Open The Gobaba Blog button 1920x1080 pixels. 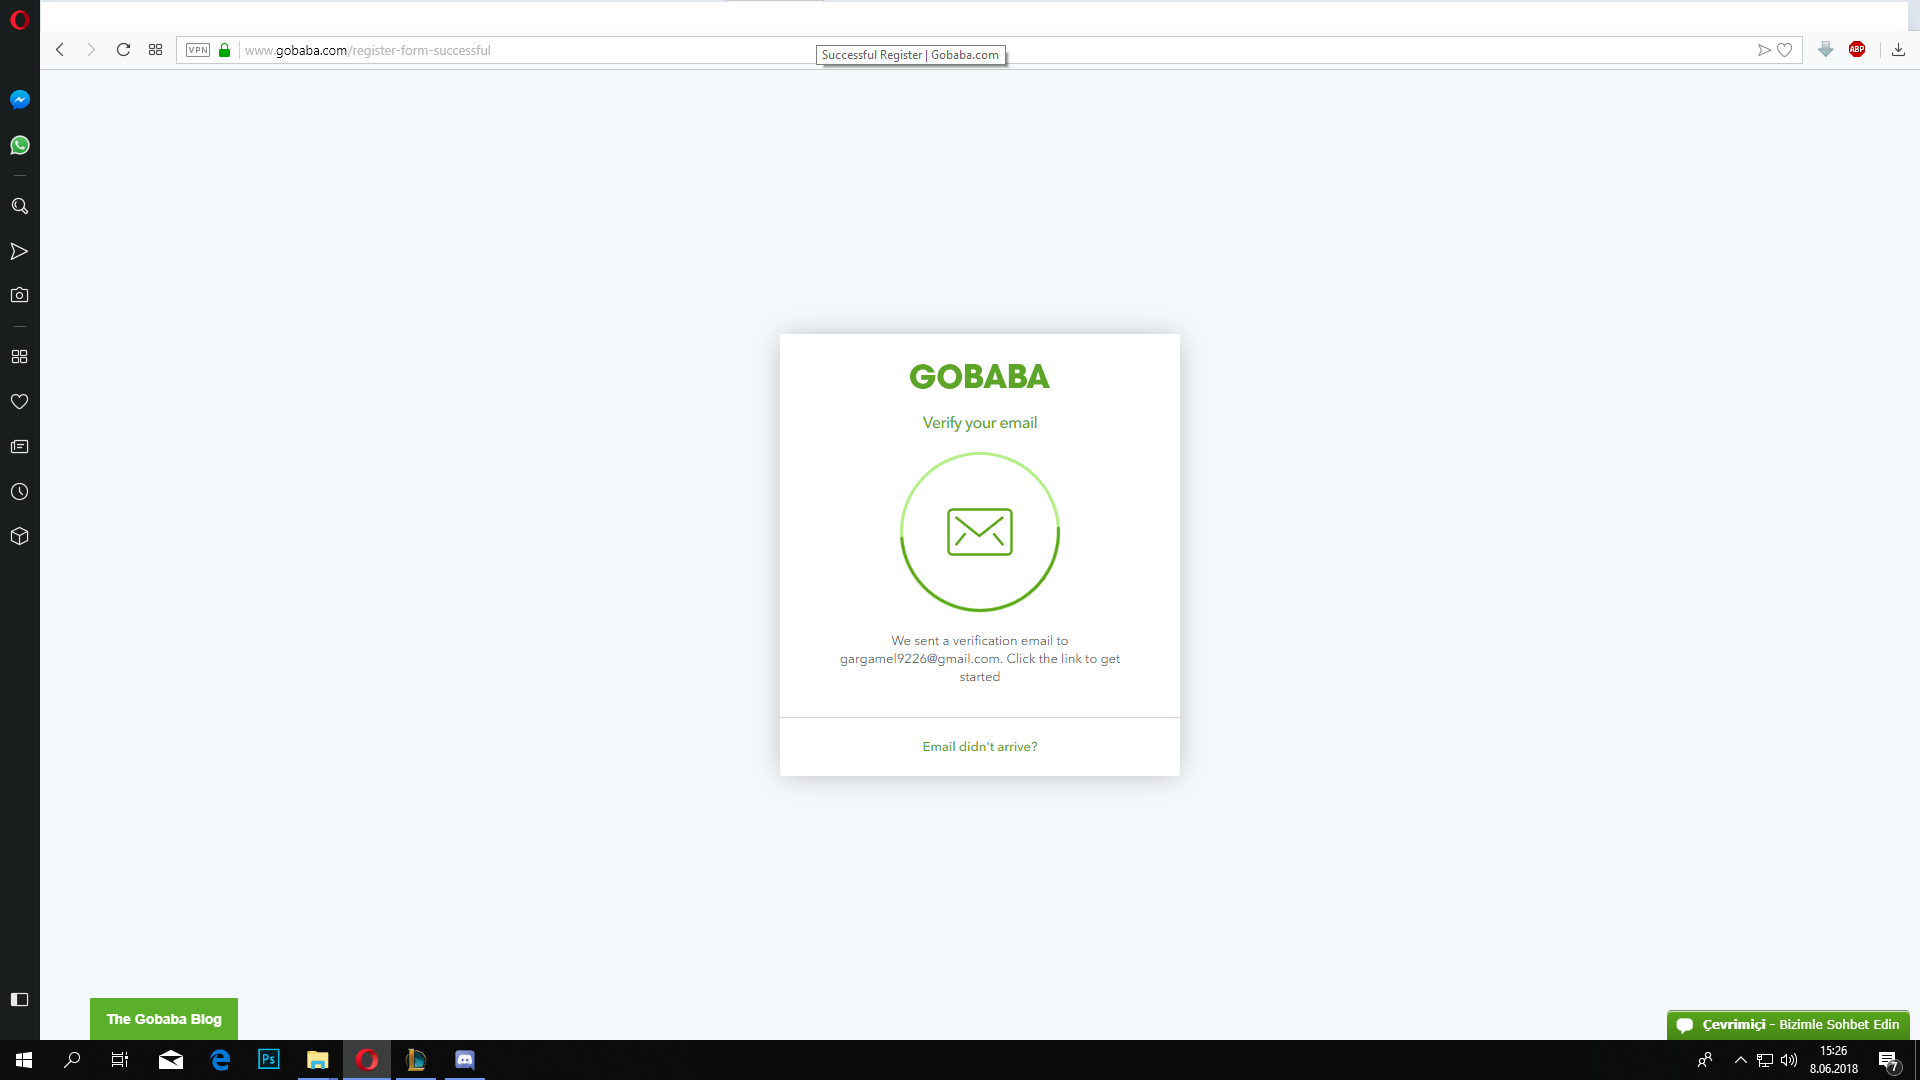164,1019
